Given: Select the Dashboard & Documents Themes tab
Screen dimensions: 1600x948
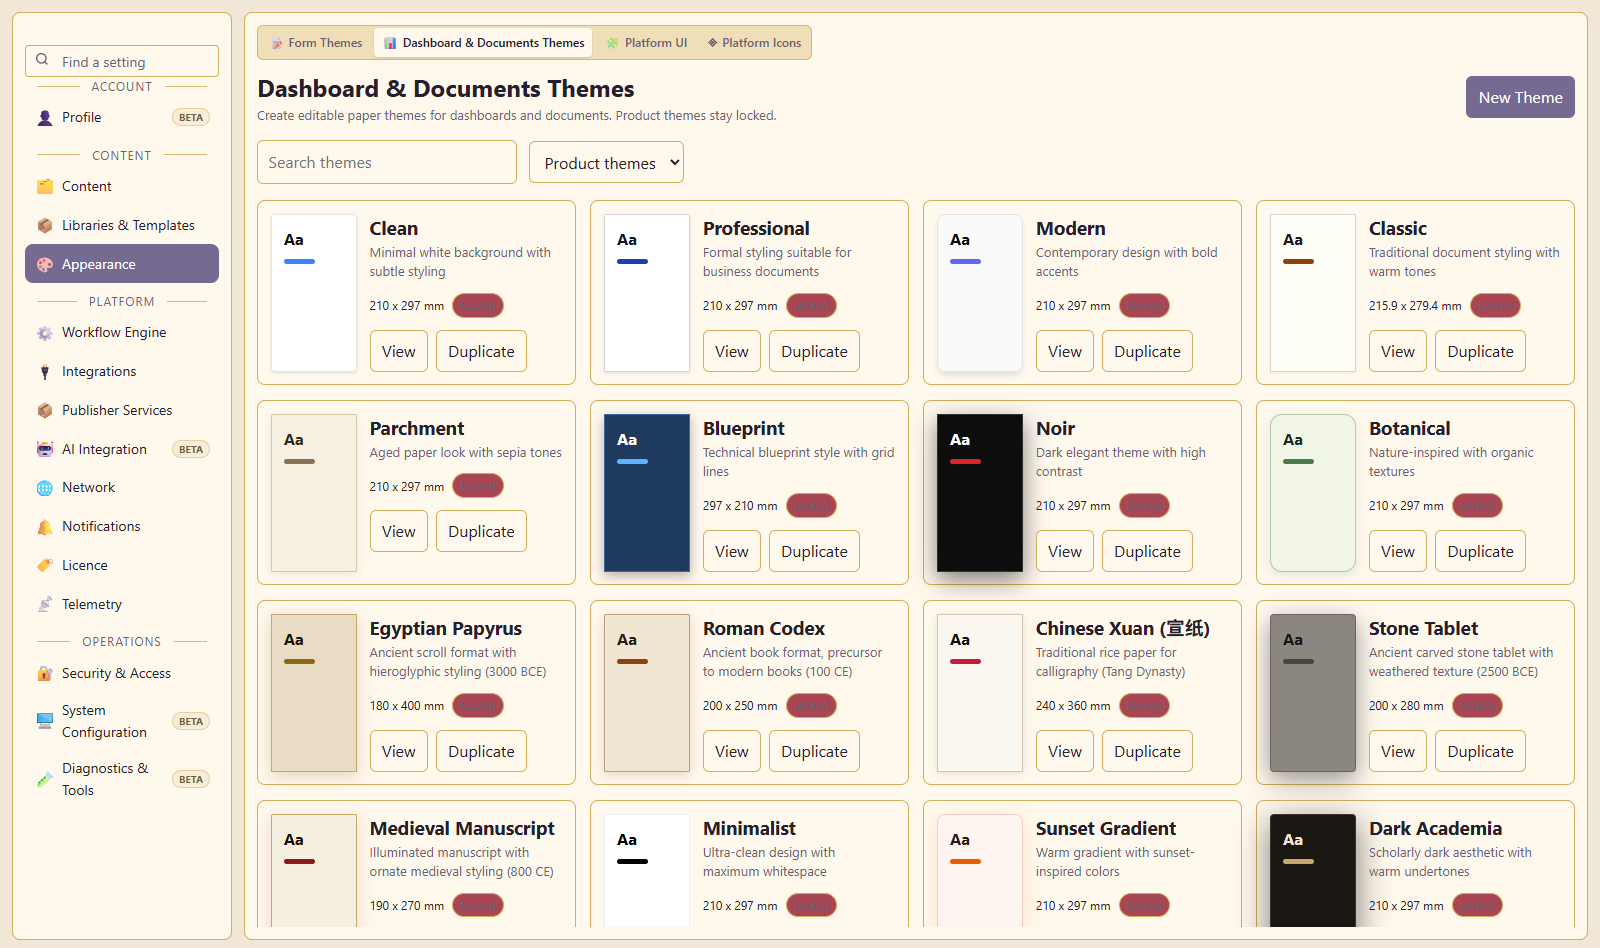Looking at the screenshot, I should [484, 43].
